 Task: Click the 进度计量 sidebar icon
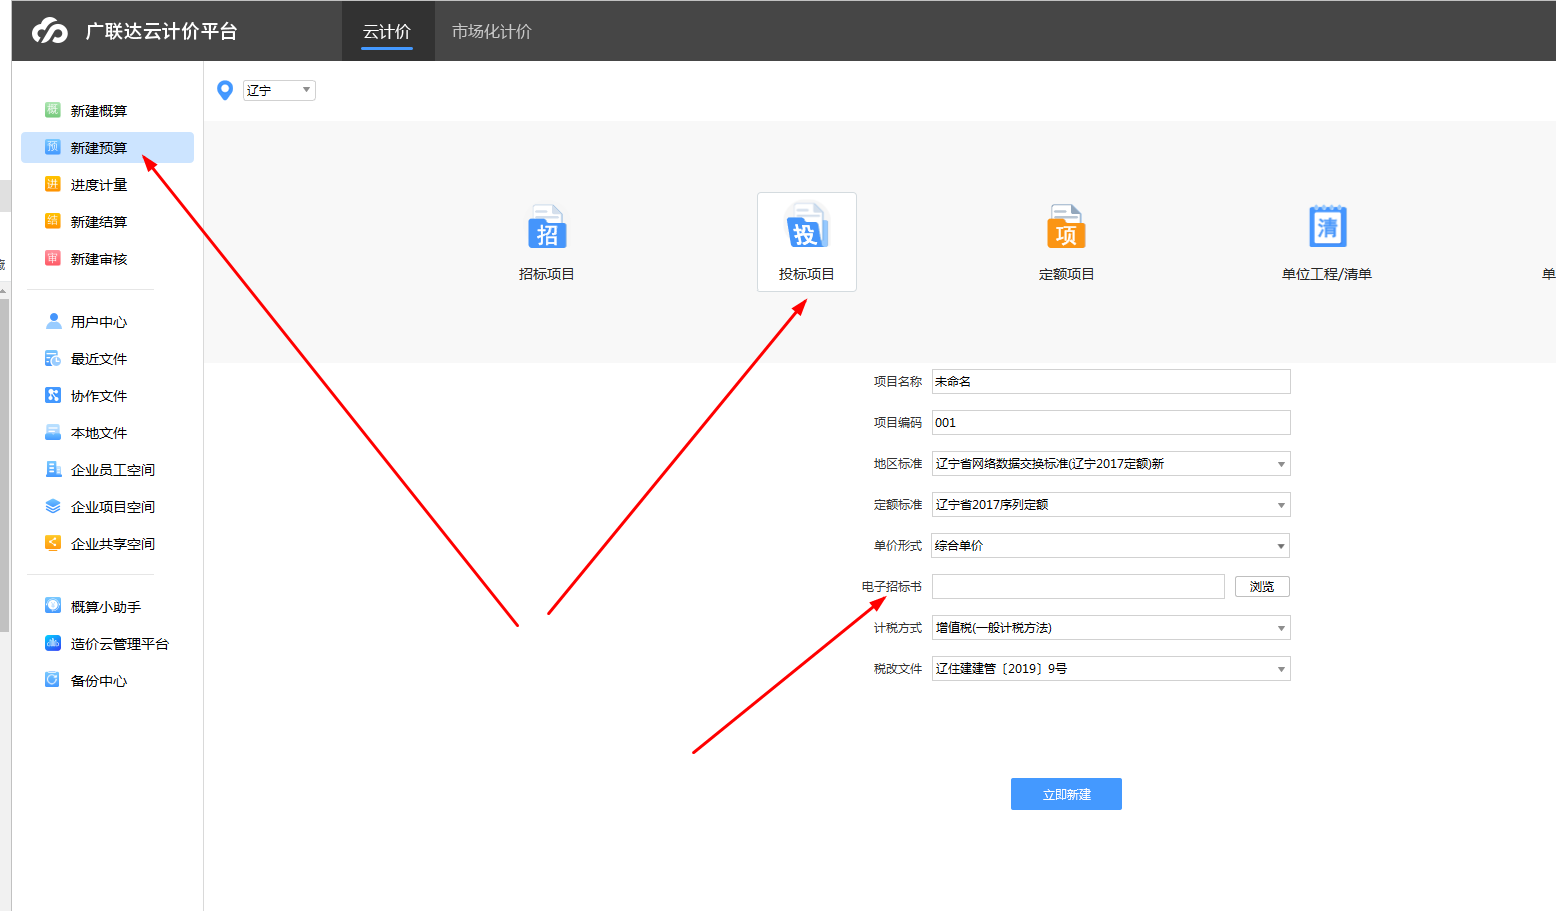[x=53, y=184]
